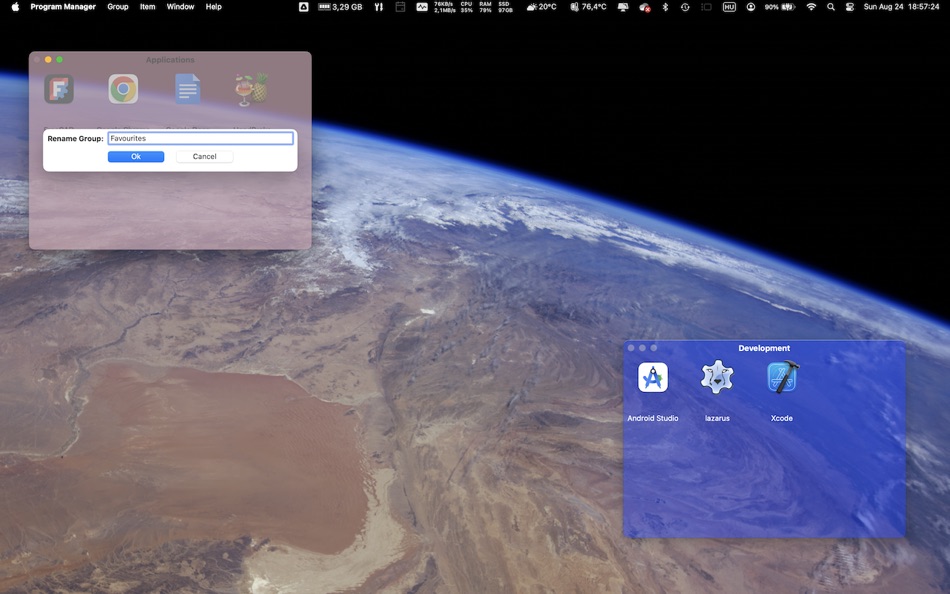Open the Apple menu
950x594 pixels.
coord(15,7)
